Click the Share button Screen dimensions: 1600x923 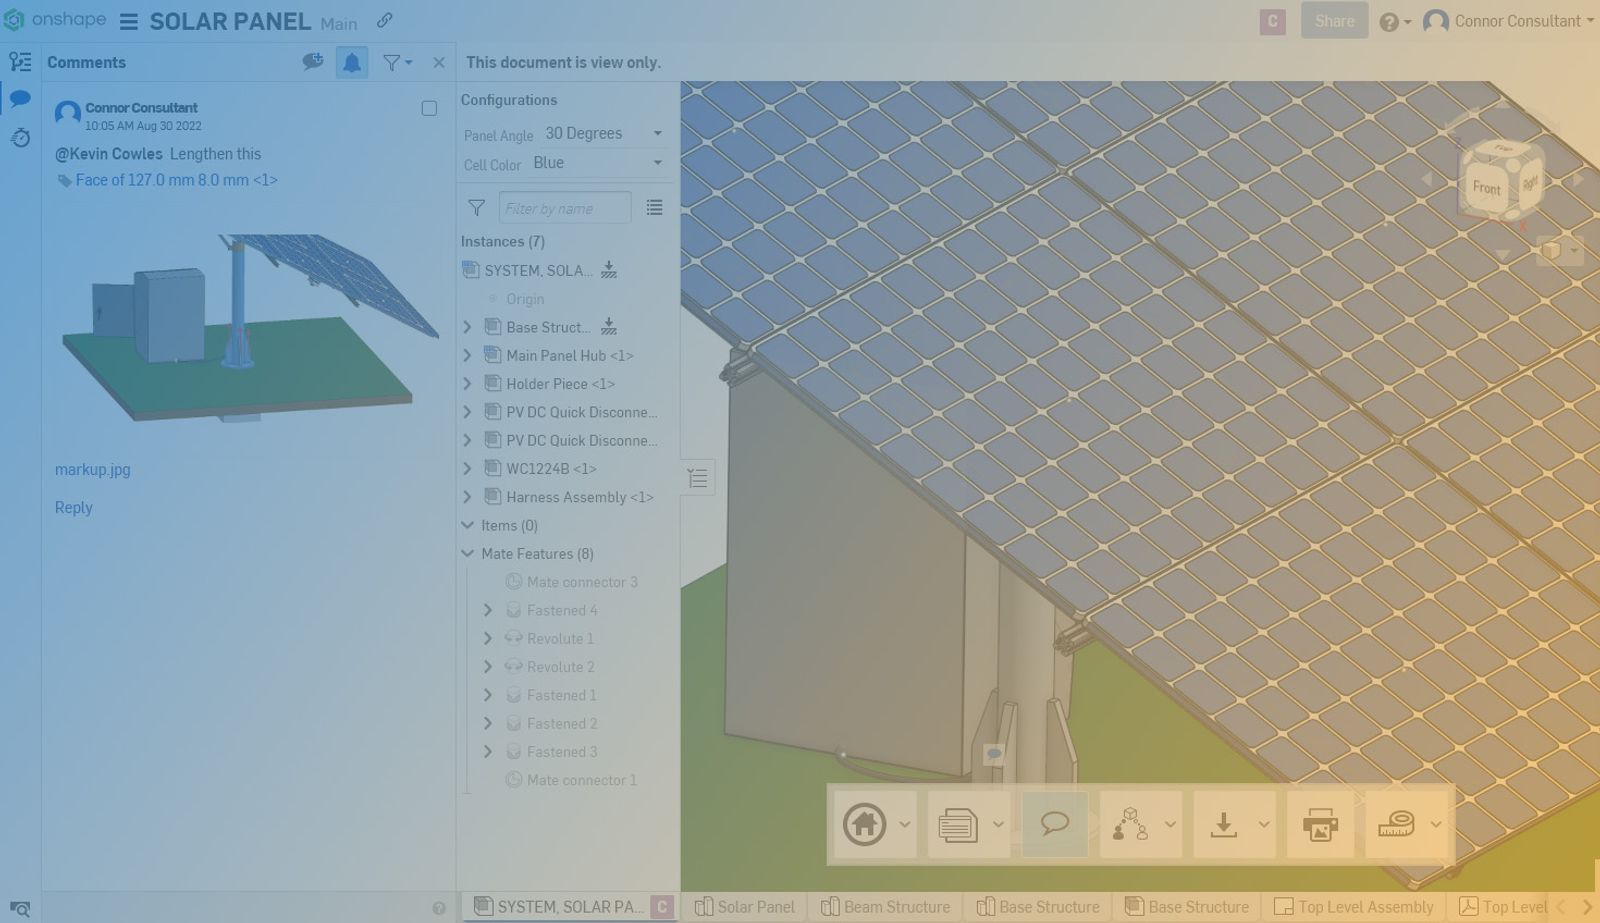pos(1334,21)
